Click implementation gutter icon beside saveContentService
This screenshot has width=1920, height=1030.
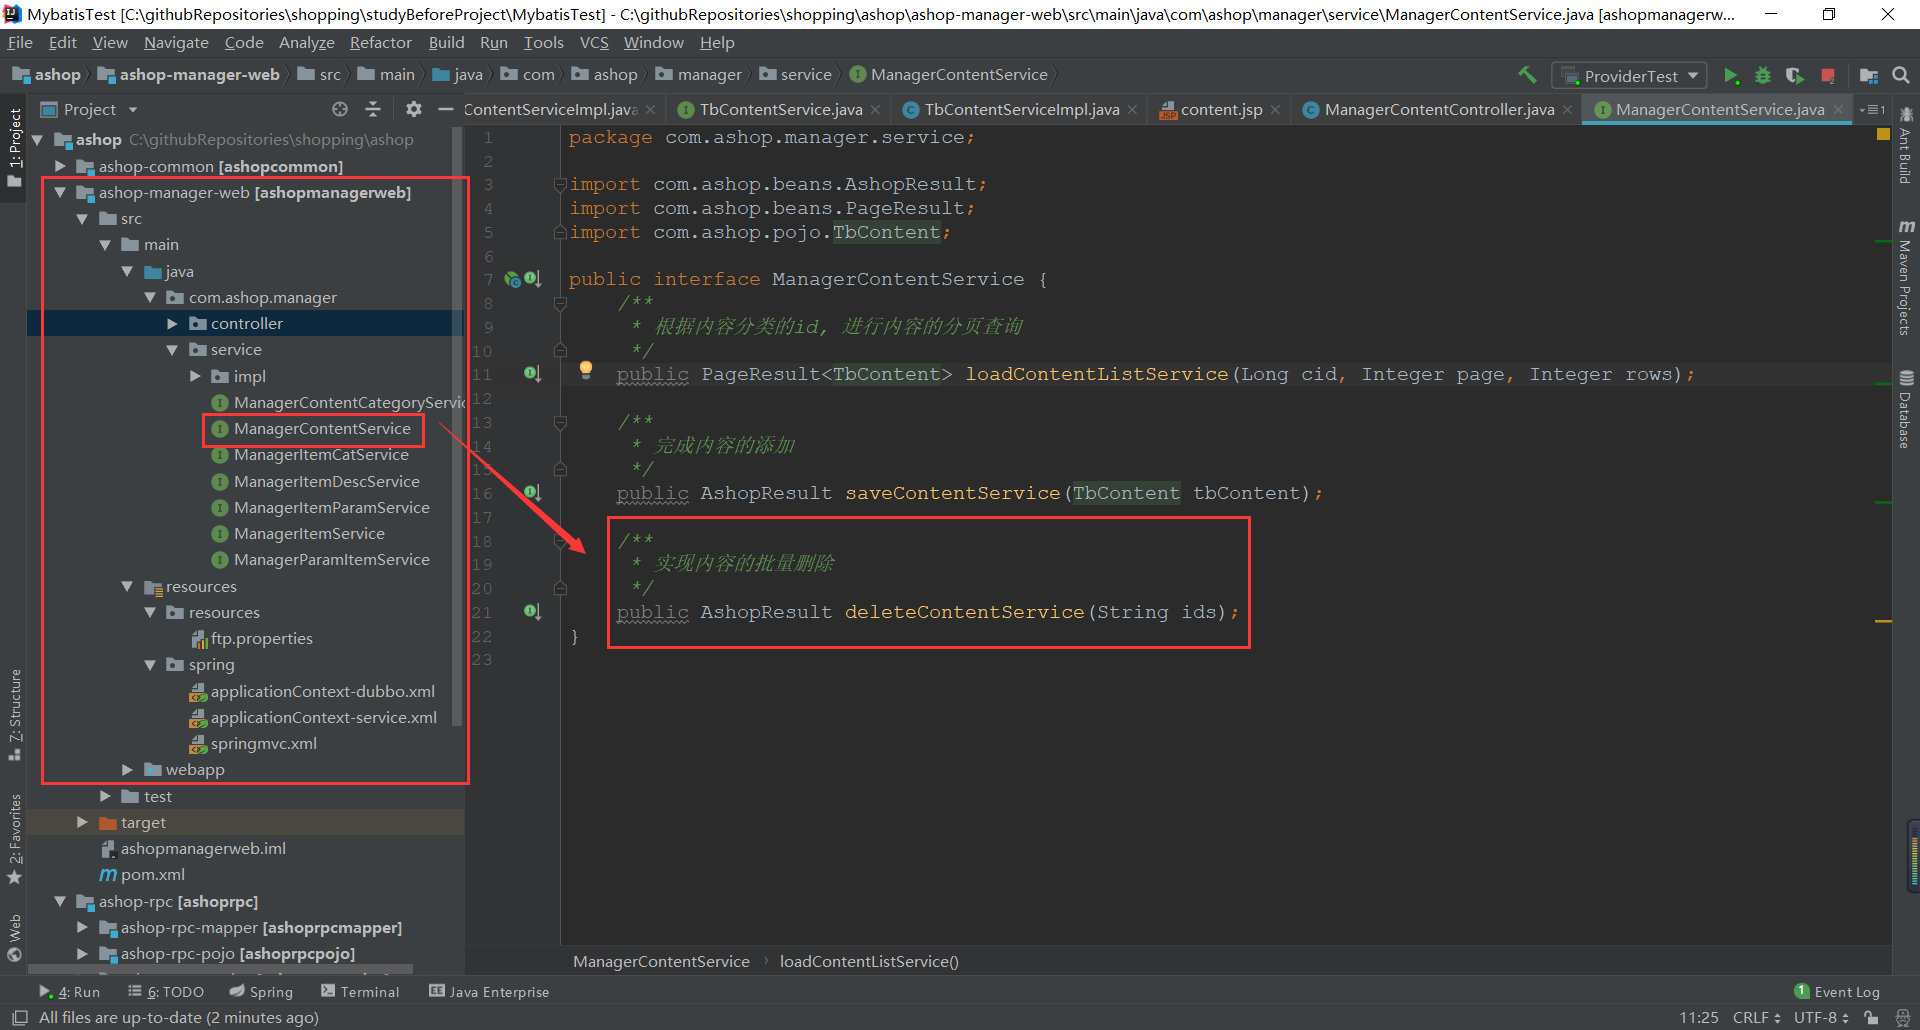click(x=532, y=493)
